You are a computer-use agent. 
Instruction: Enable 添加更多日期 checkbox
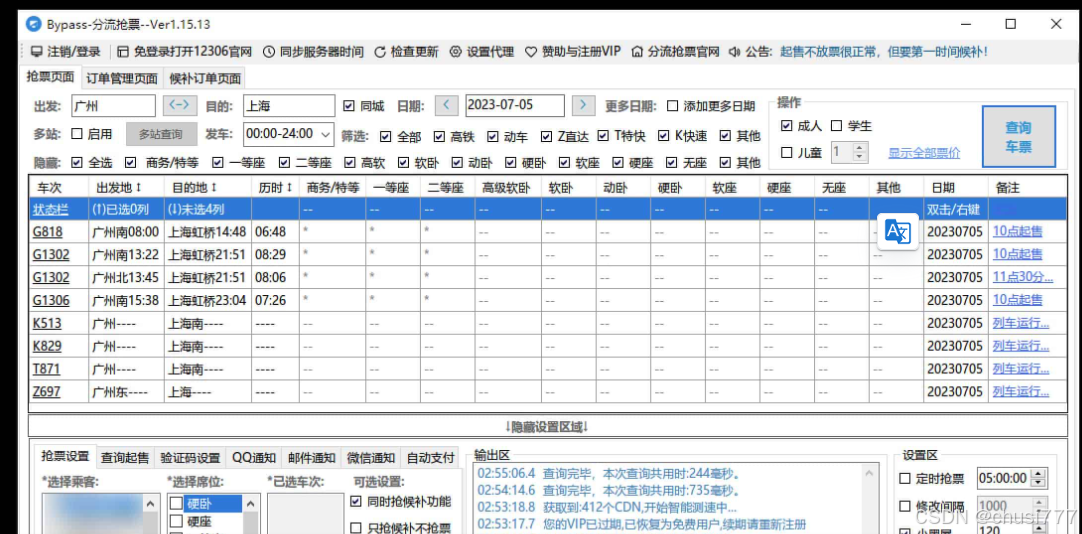(x=673, y=106)
